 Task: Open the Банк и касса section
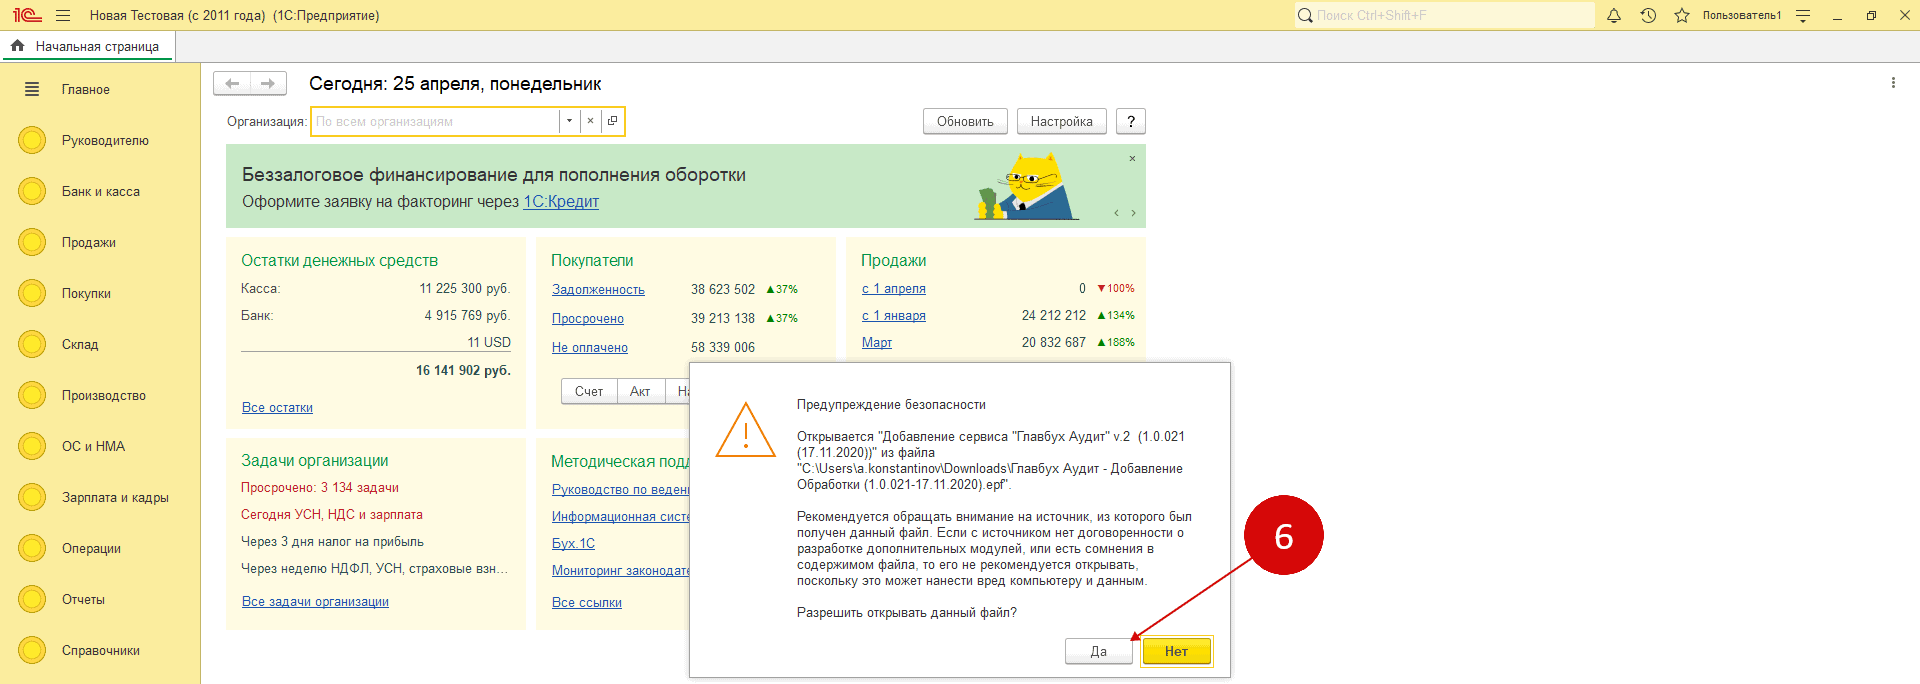(100, 191)
